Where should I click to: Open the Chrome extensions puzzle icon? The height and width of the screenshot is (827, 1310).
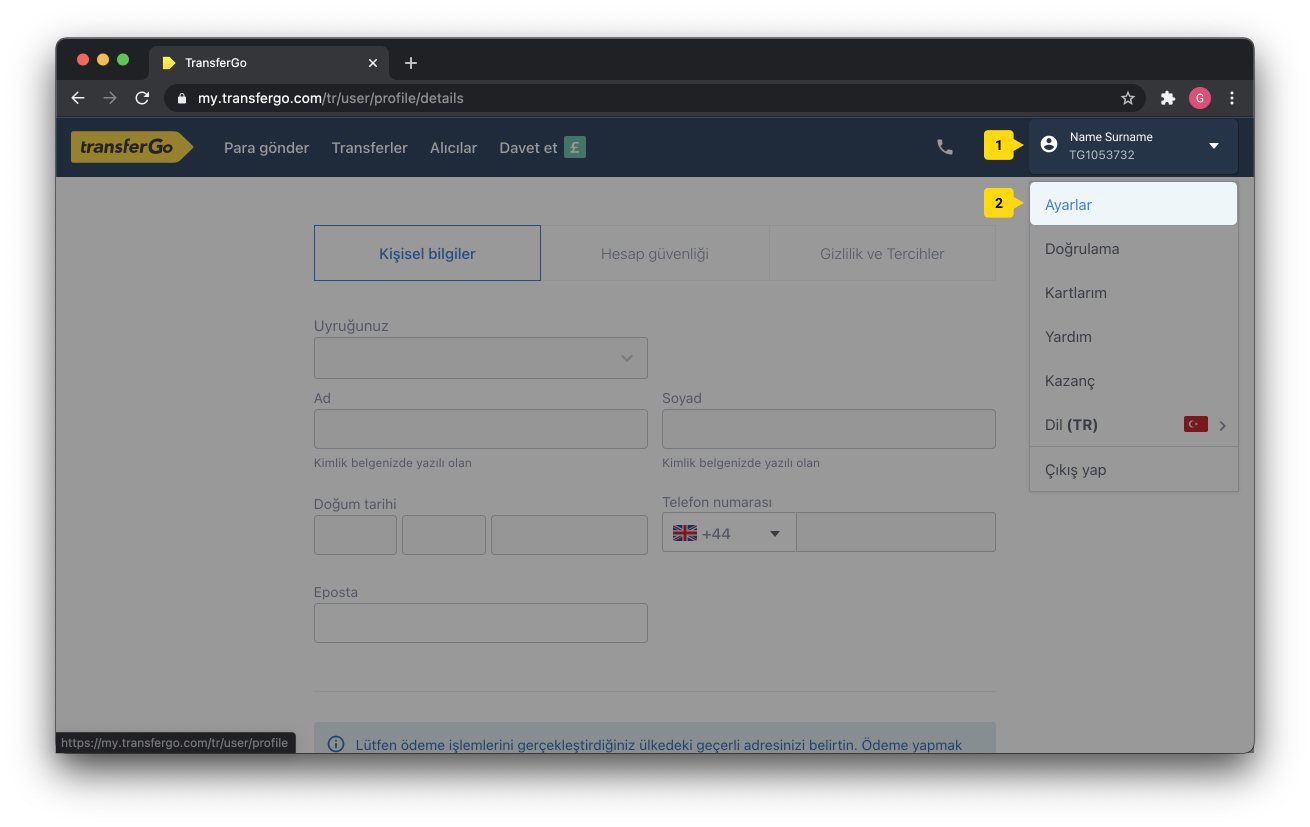point(1167,98)
